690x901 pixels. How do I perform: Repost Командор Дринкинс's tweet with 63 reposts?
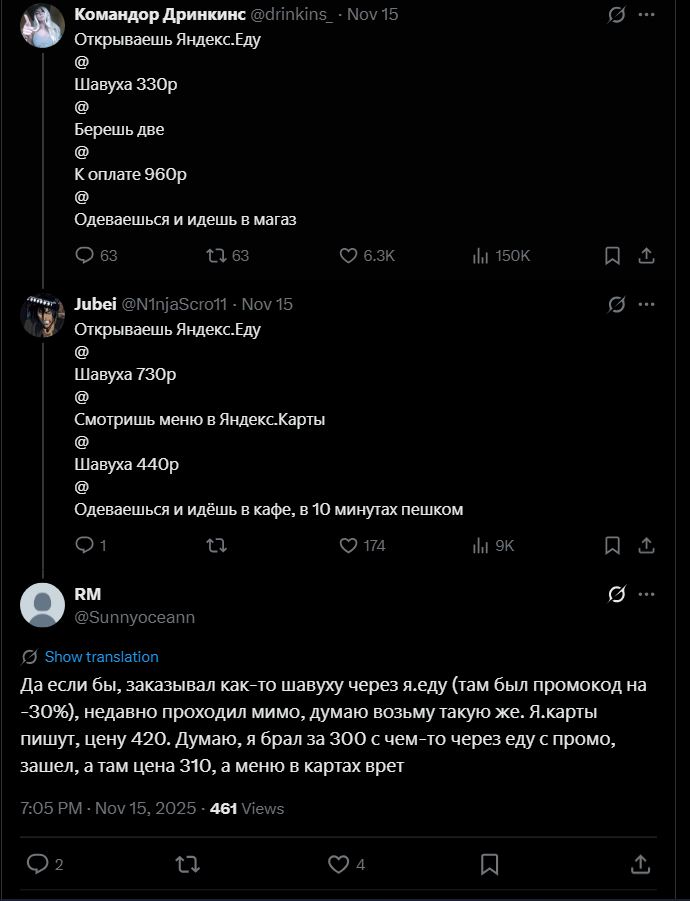point(215,256)
